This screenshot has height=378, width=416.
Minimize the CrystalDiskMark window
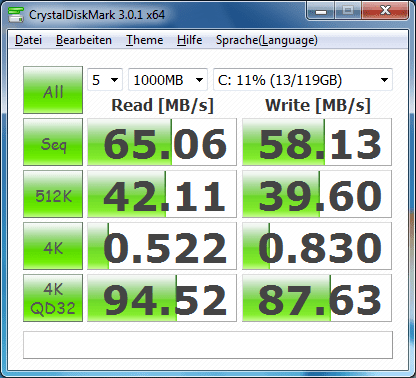321,11
